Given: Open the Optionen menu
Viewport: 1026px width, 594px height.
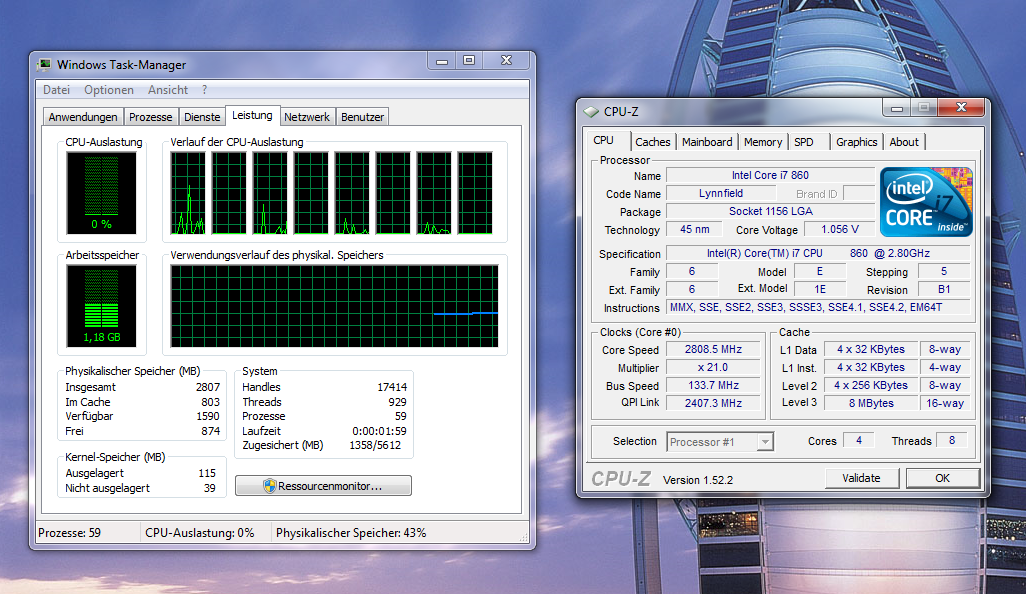Looking at the screenshot, I should (109, 90).
